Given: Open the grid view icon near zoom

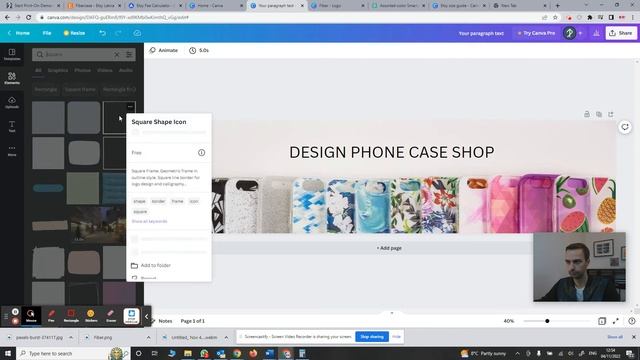Looking at the screenshot, I should (x=602, y=321).
